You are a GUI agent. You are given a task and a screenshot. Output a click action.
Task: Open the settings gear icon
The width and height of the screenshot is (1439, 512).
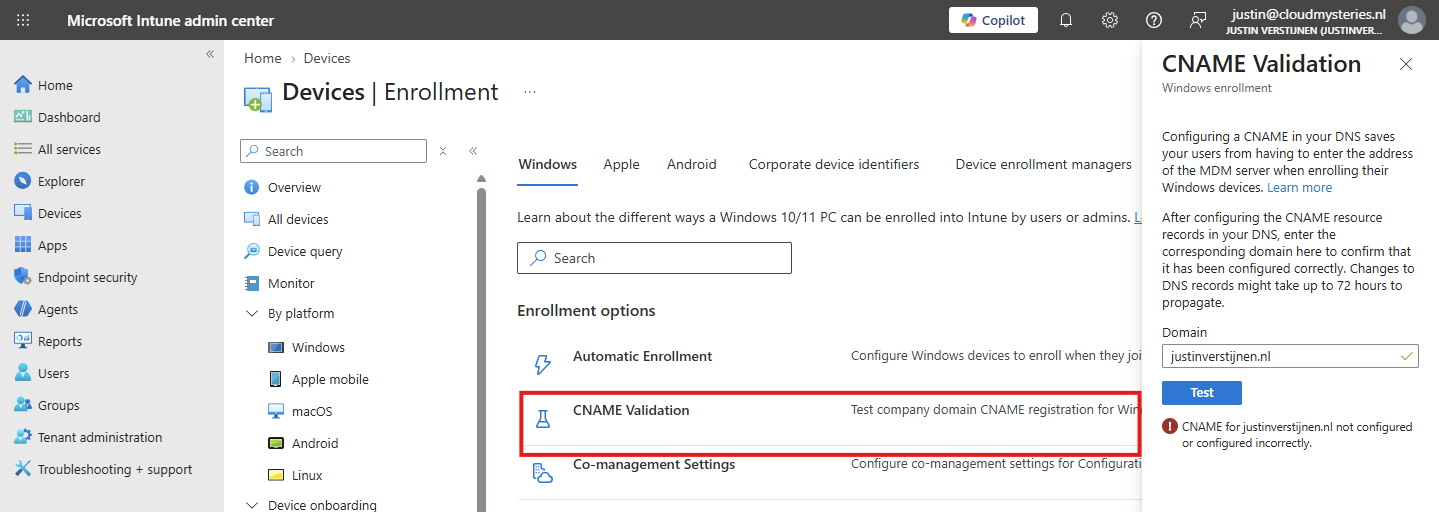pos(1110,20)
